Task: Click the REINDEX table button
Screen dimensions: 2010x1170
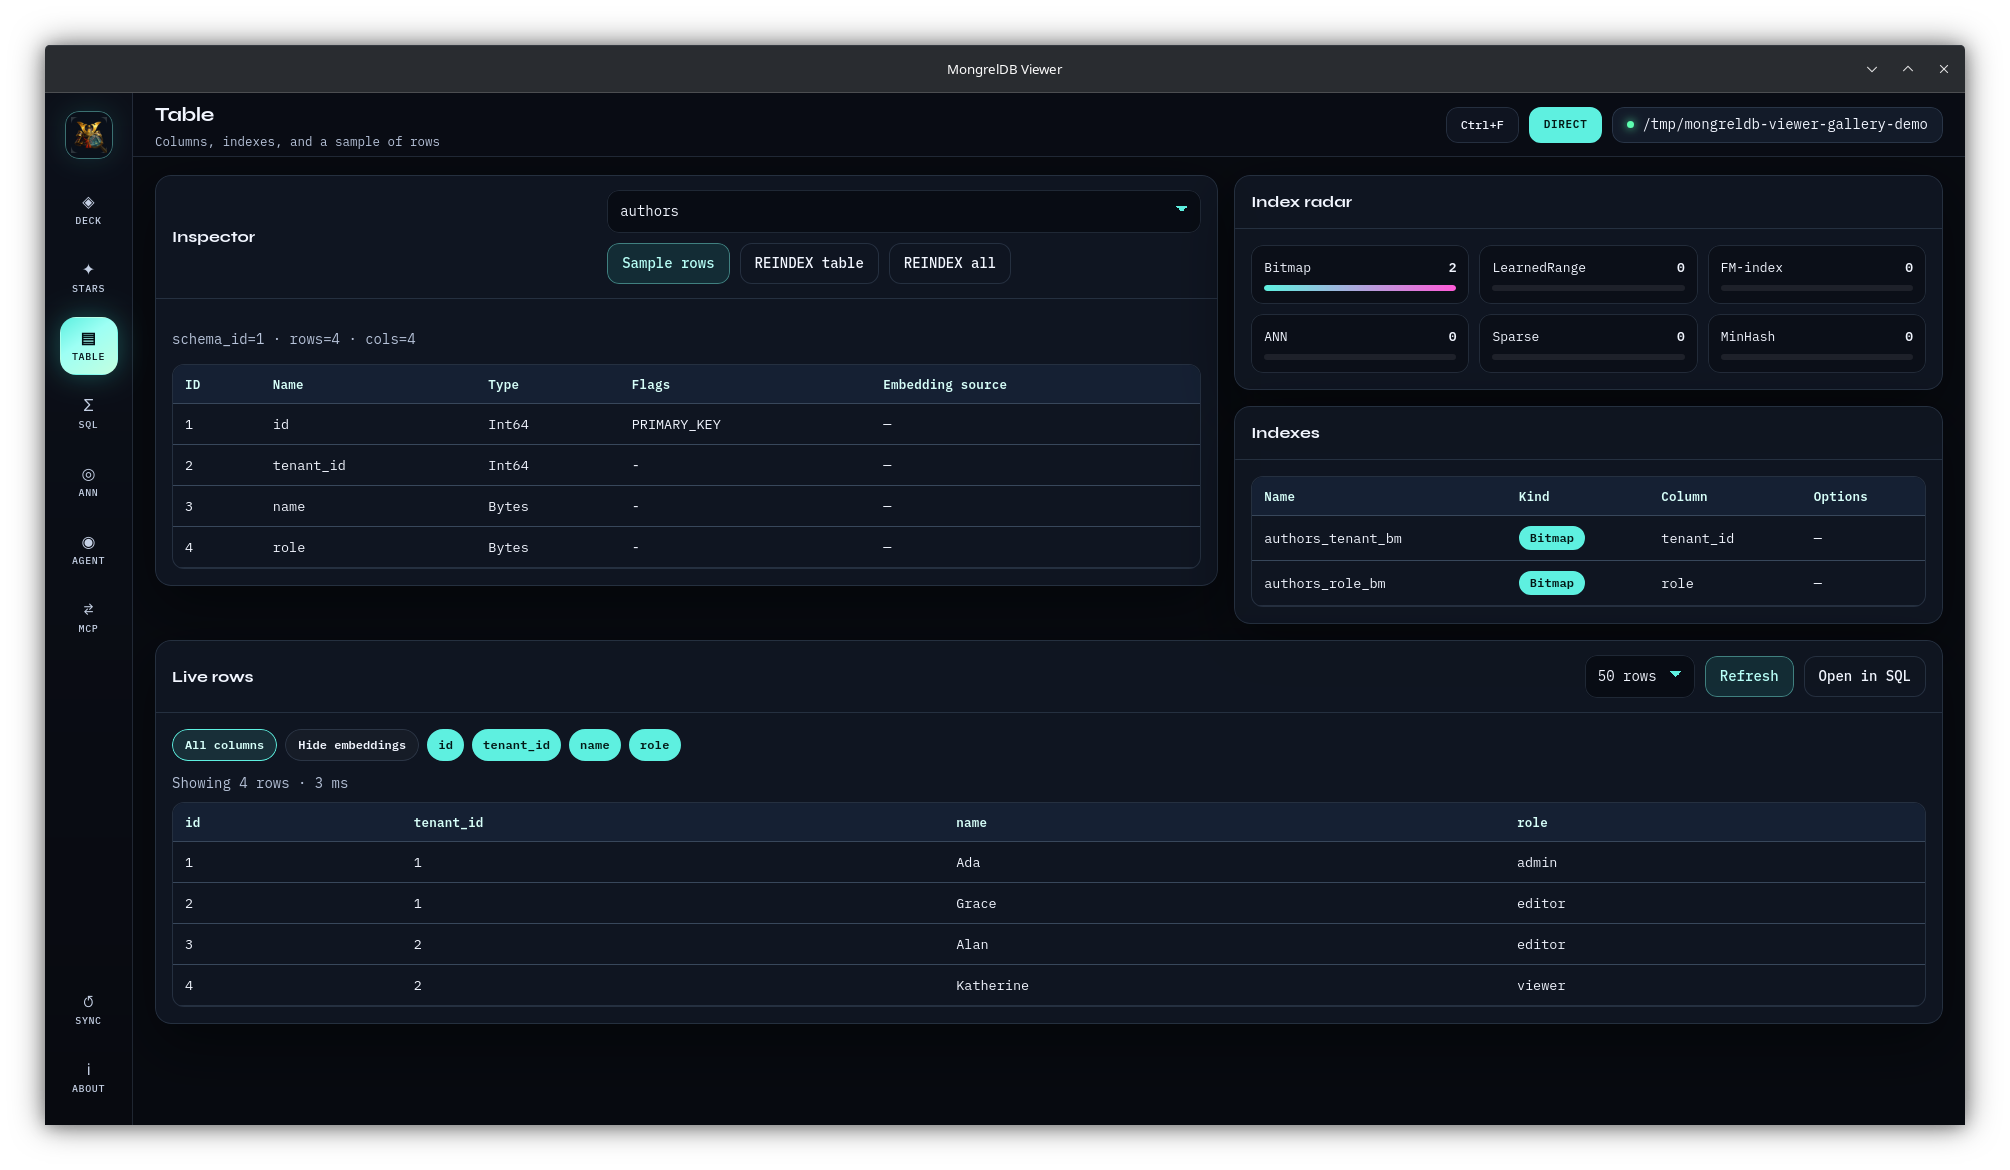Action: coord(809,263)
